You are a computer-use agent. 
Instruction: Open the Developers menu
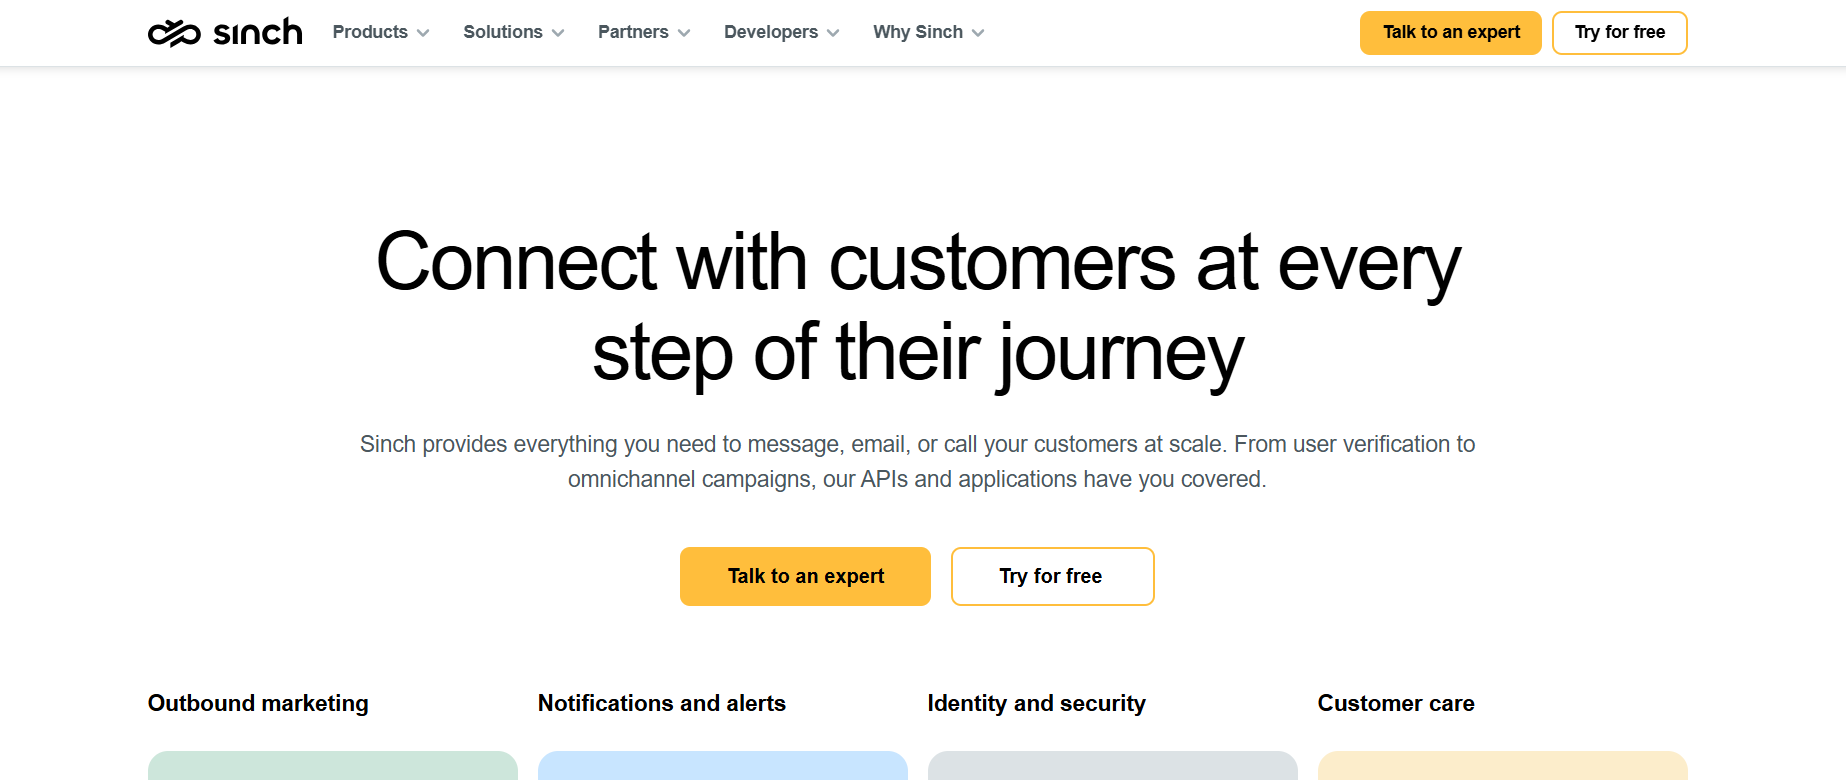(782, 32)
